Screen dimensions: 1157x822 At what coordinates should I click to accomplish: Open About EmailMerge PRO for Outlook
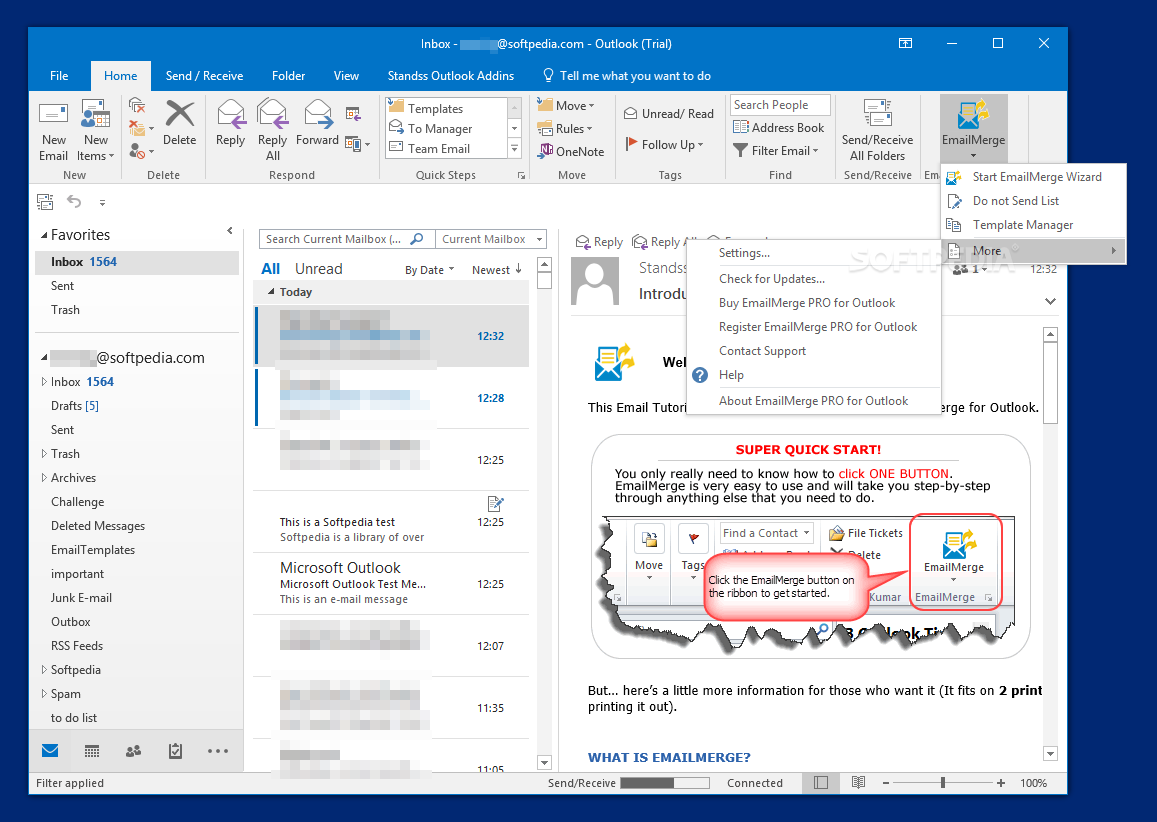813,401
